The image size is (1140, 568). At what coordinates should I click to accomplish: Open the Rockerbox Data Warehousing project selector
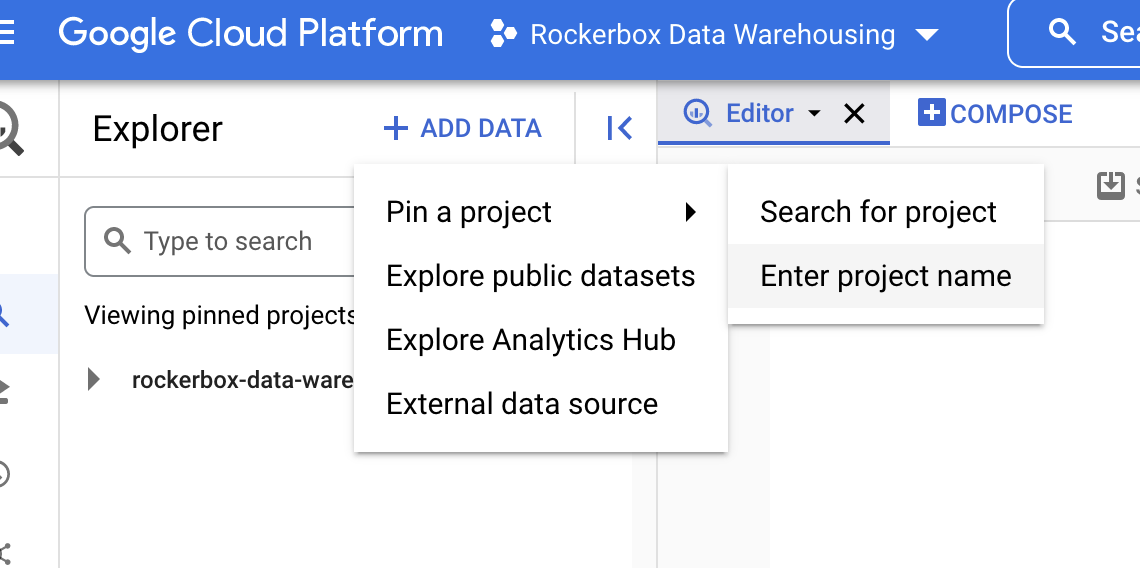pos(714,34)
